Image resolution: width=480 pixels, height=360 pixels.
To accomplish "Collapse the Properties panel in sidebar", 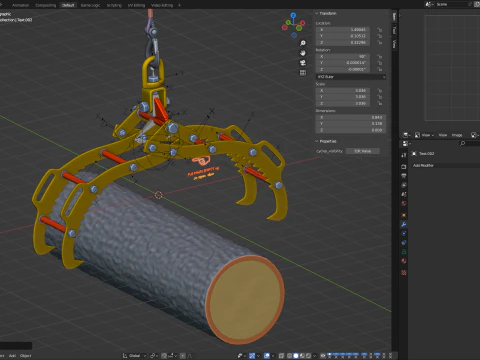I will point(326,141).
